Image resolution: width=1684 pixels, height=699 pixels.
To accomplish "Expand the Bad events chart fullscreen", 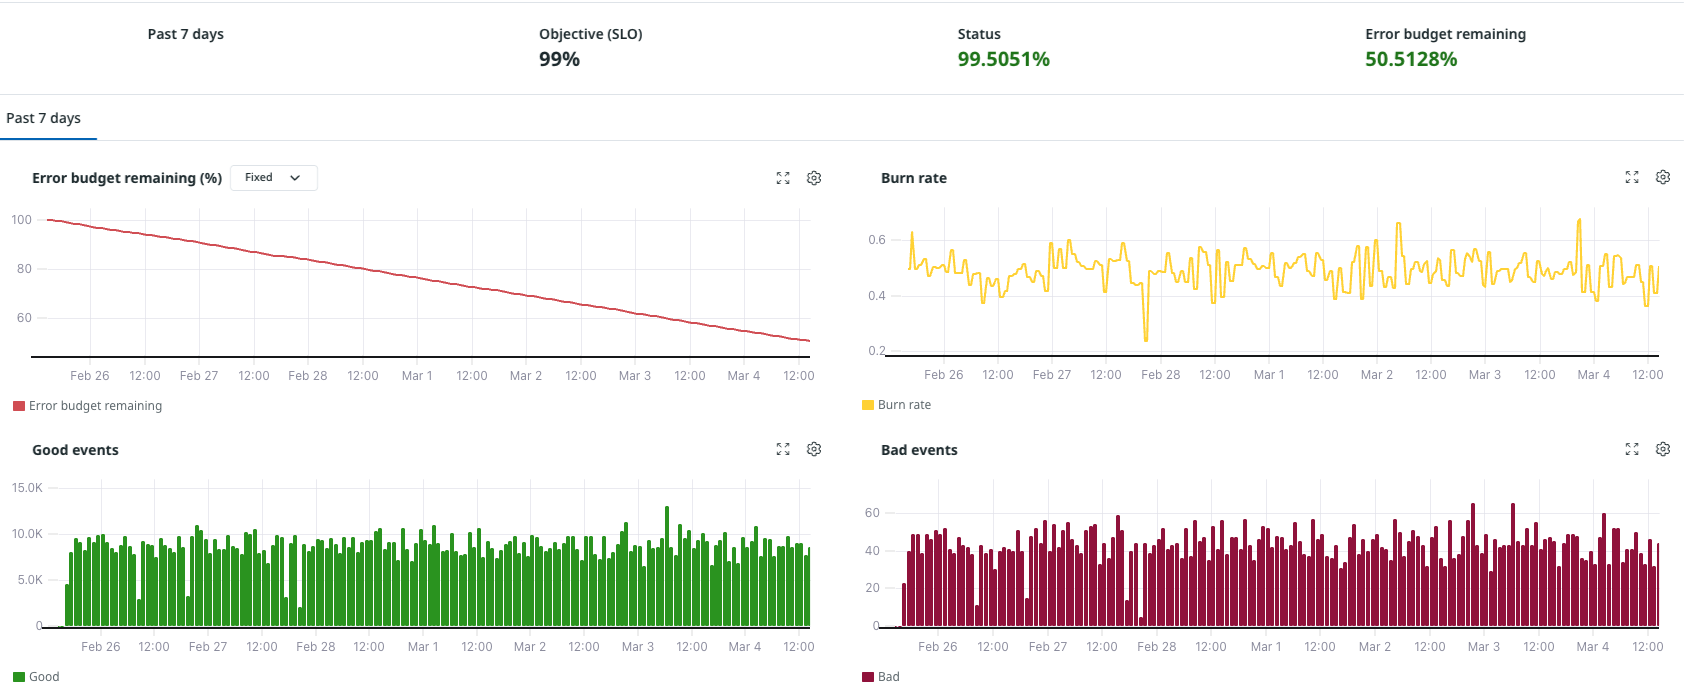I will click(1632, 449).
